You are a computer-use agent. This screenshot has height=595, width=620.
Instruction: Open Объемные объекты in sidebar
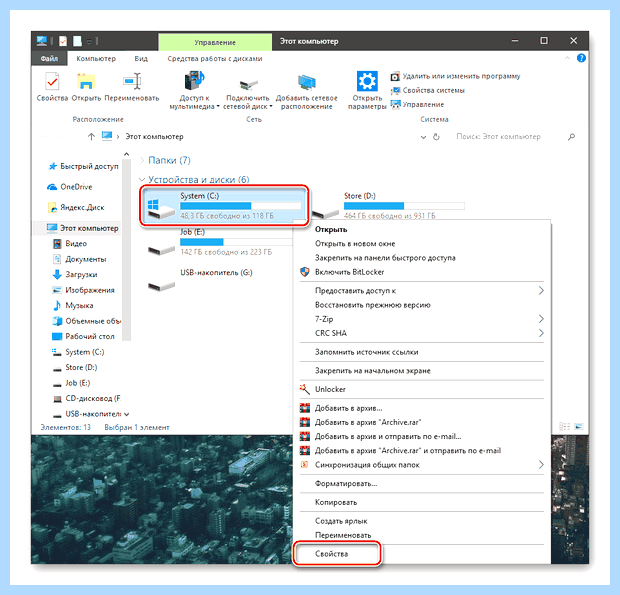point(87,321)
